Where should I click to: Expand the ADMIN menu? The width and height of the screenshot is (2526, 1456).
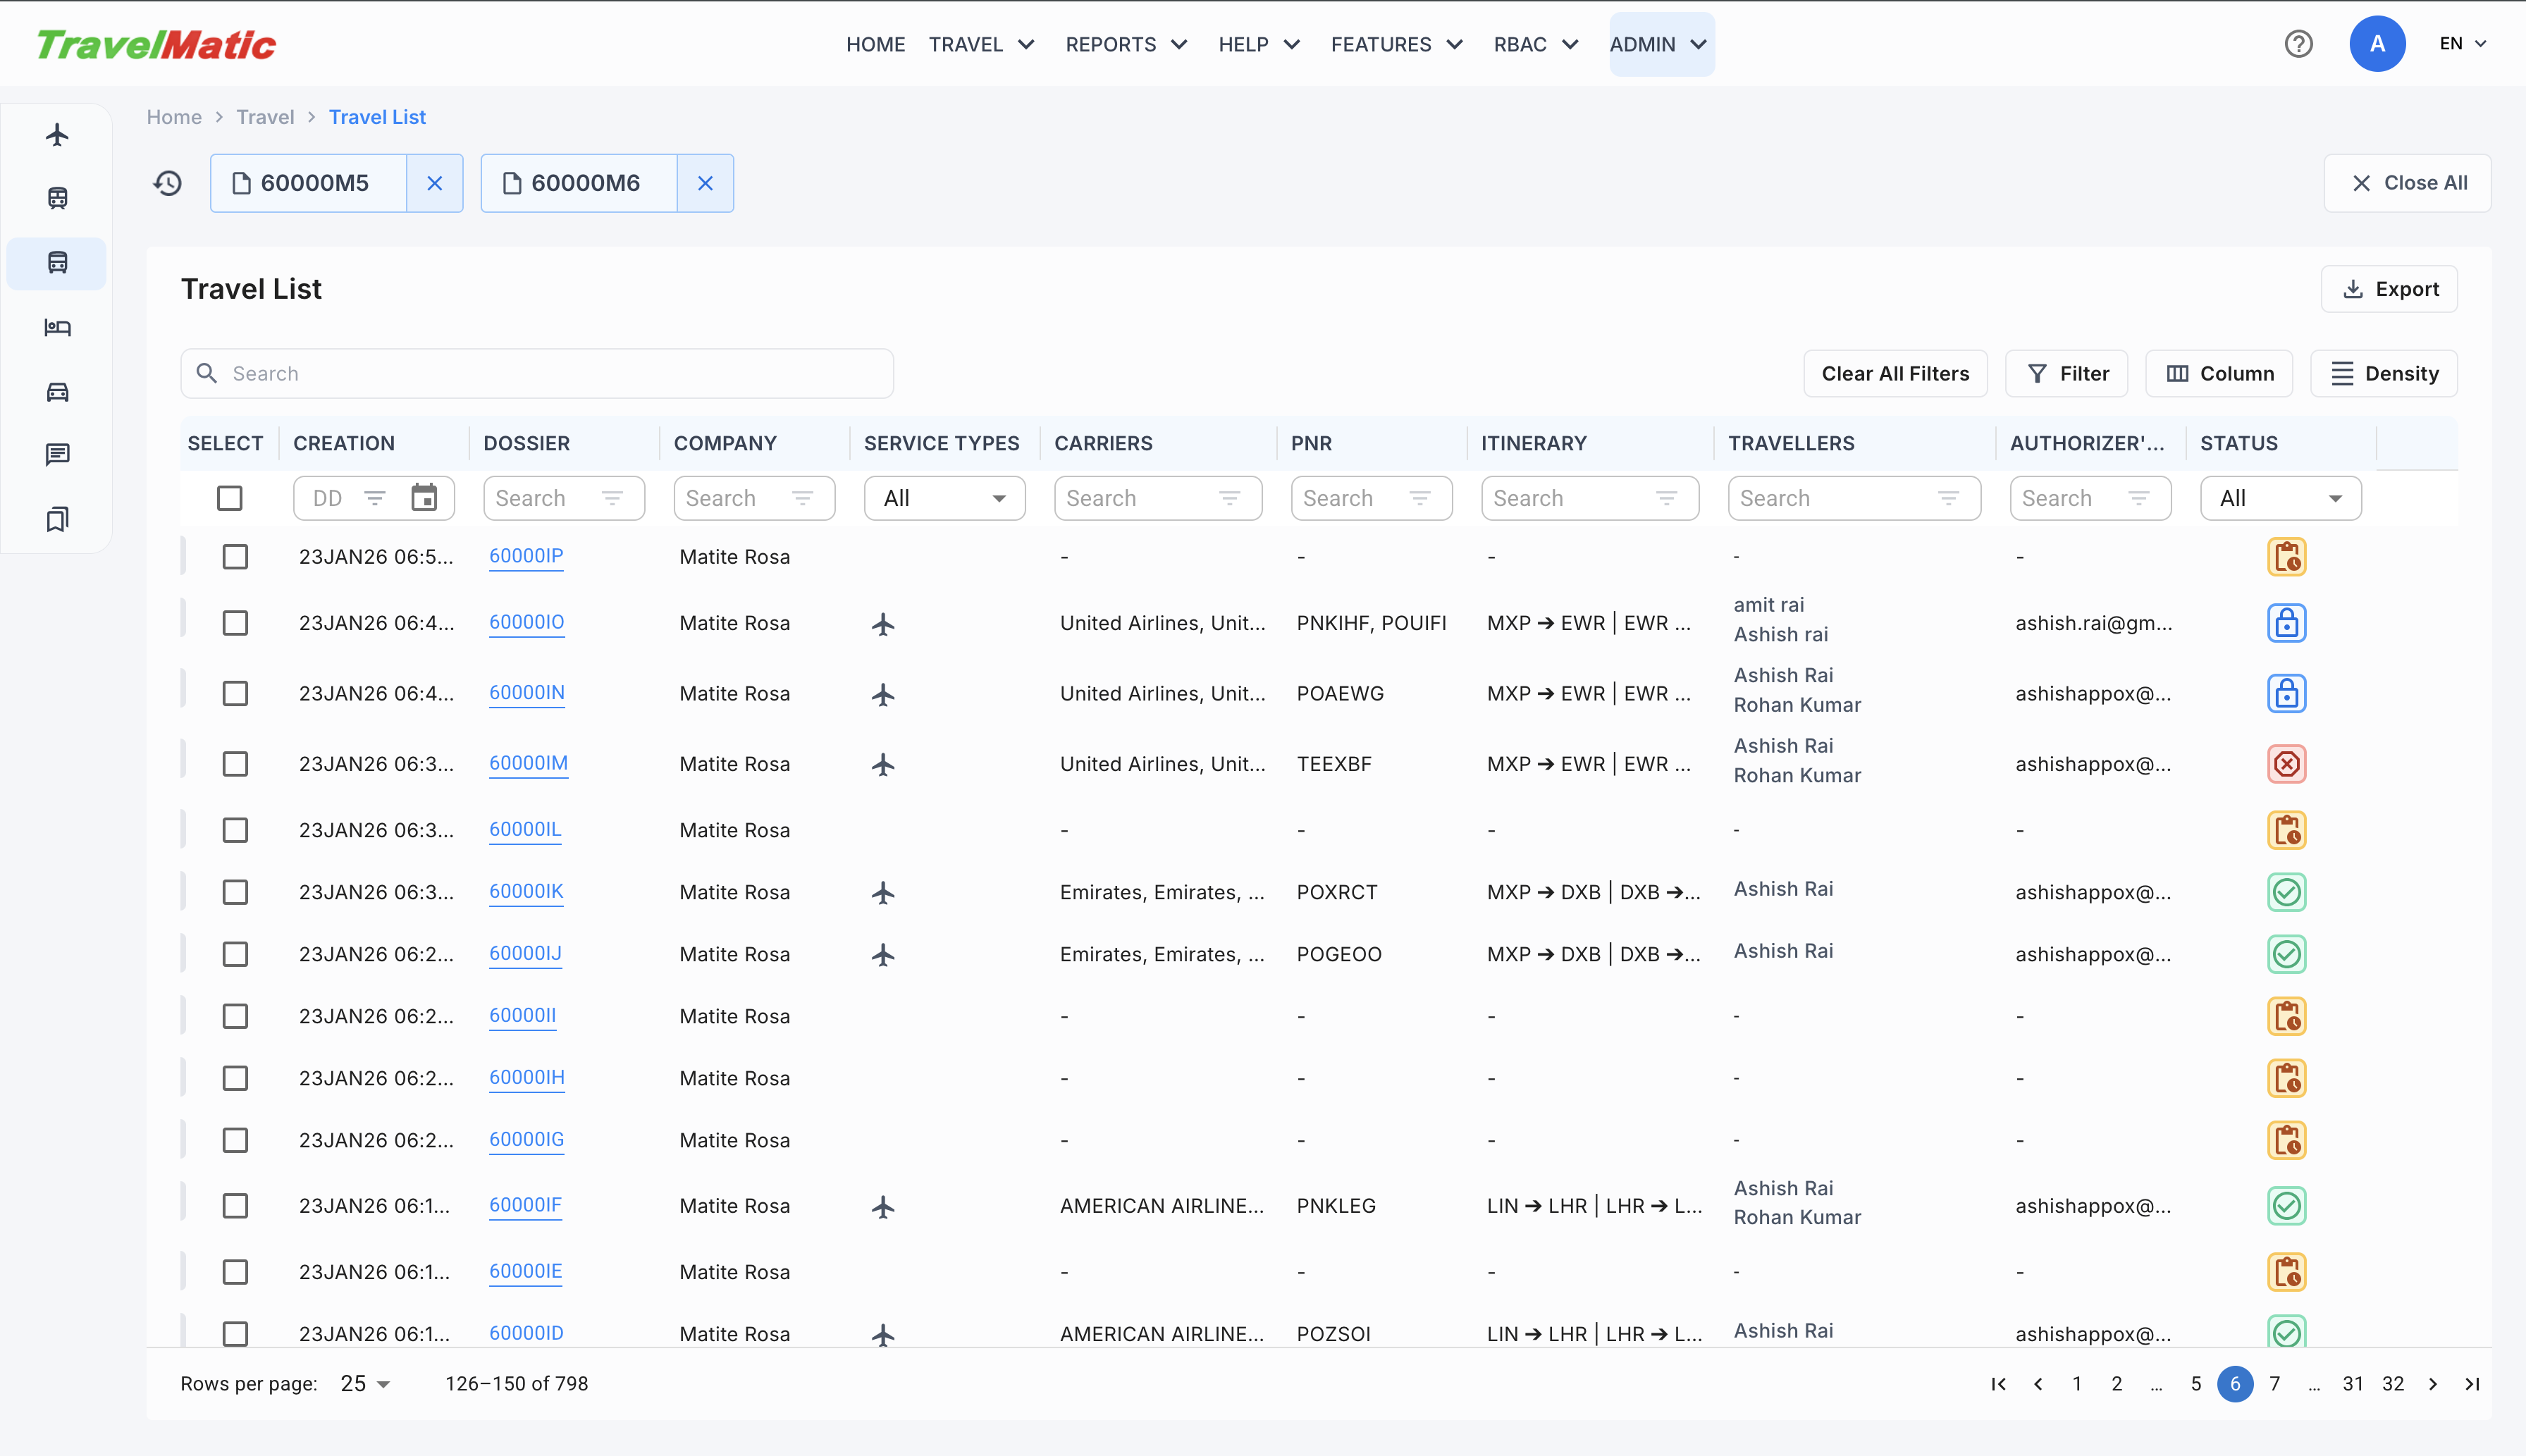point(1661,44)
